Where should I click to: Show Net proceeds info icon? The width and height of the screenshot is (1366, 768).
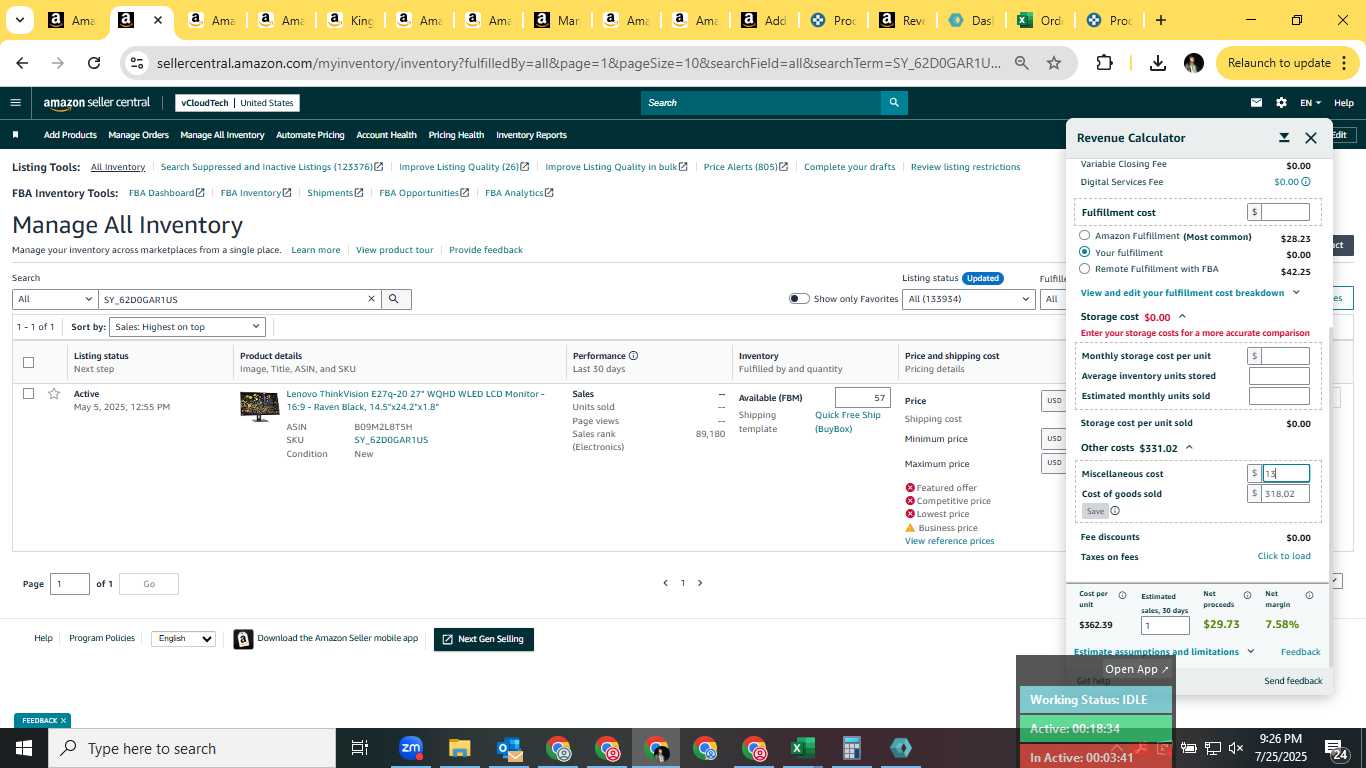coord(1247,596)
